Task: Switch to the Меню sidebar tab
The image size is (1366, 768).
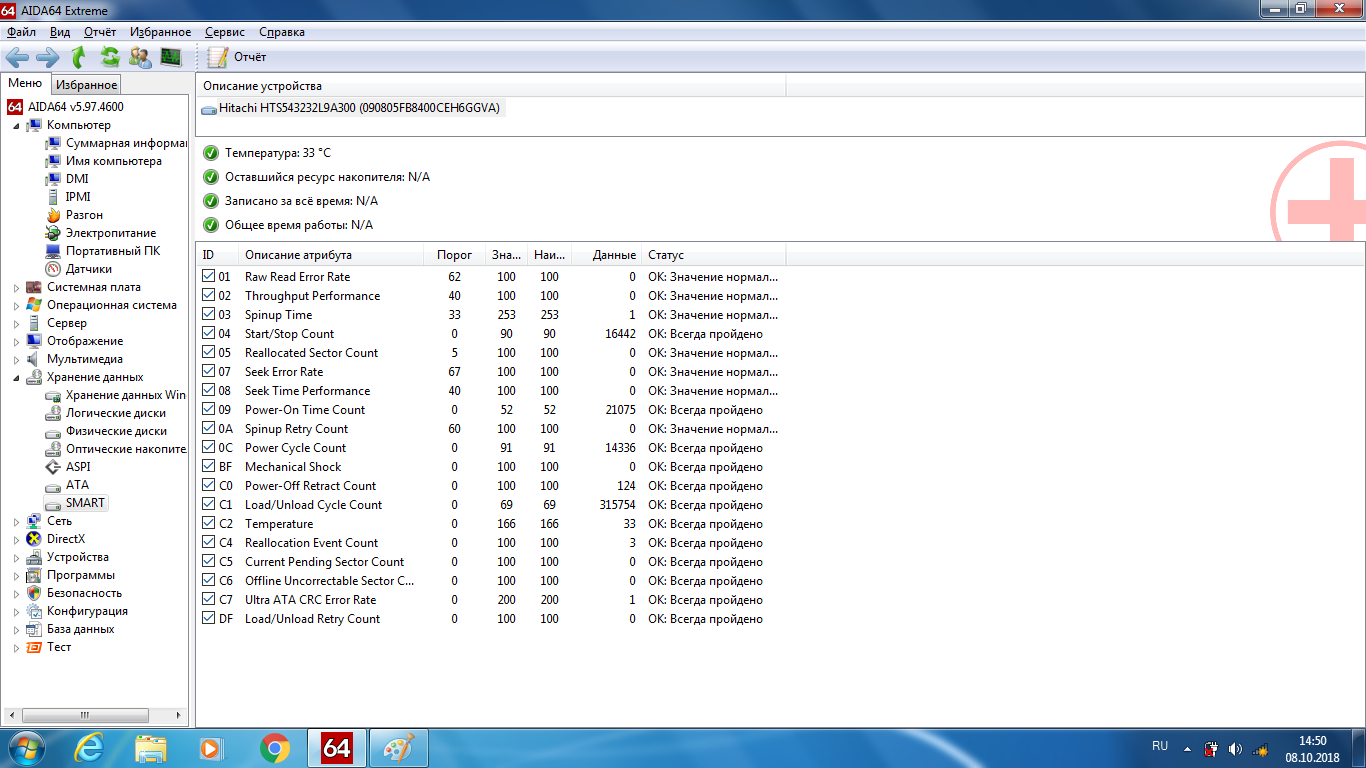Action: [x=25, y=84]
